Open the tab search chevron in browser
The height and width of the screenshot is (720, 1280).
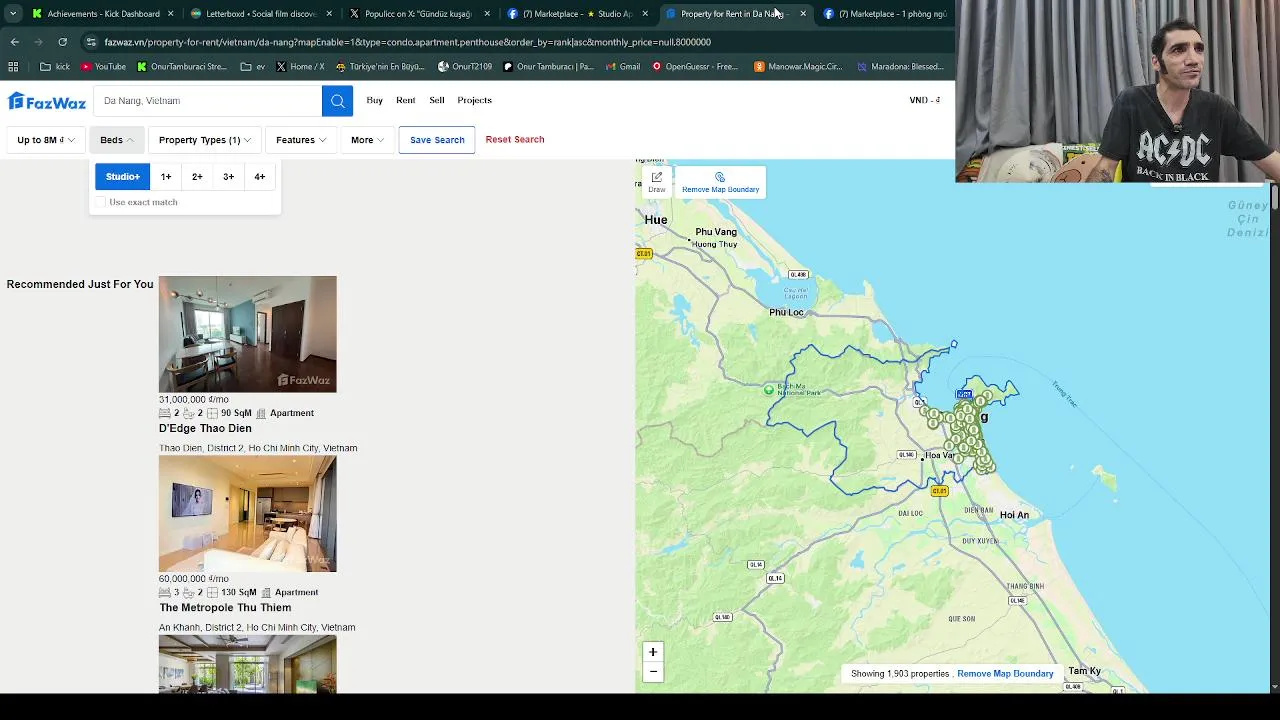click(13, 14)
